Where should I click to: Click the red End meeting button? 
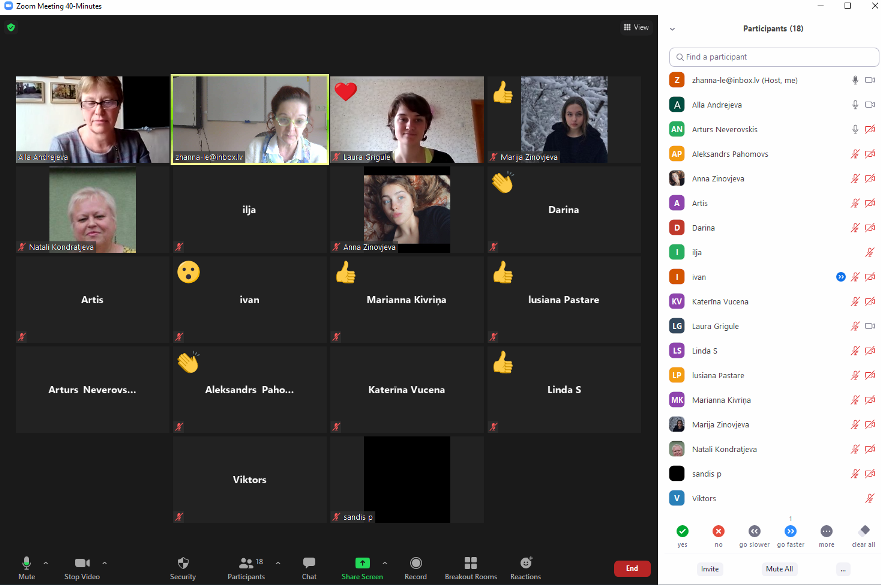[x=632, y=568]
